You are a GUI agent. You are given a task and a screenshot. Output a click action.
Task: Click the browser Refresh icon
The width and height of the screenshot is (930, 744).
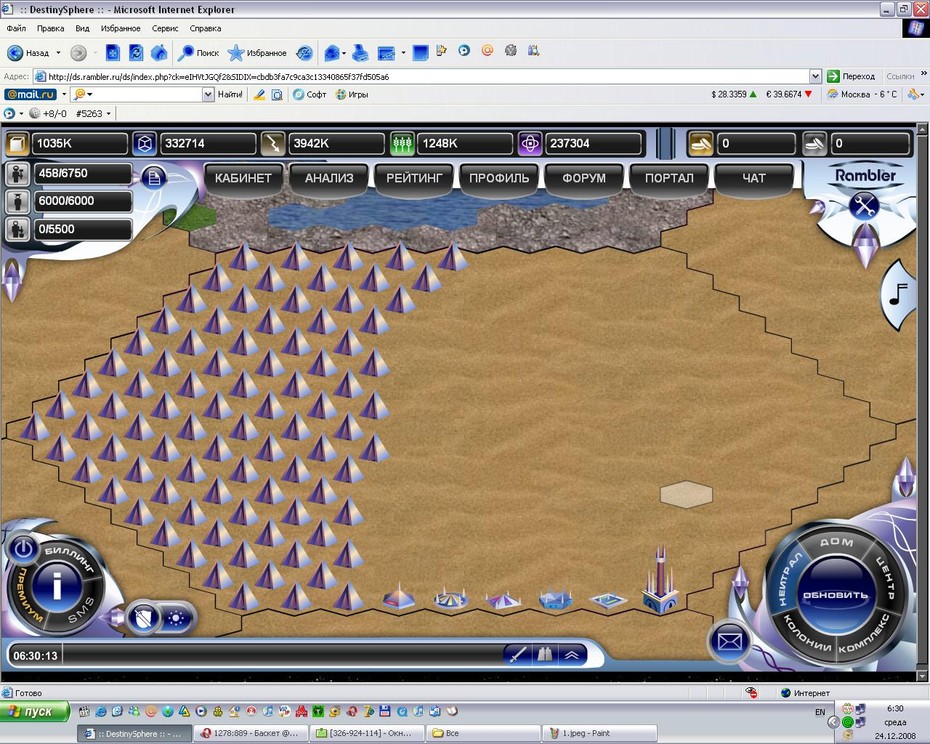pyautogui.click(x=136, y=53)
